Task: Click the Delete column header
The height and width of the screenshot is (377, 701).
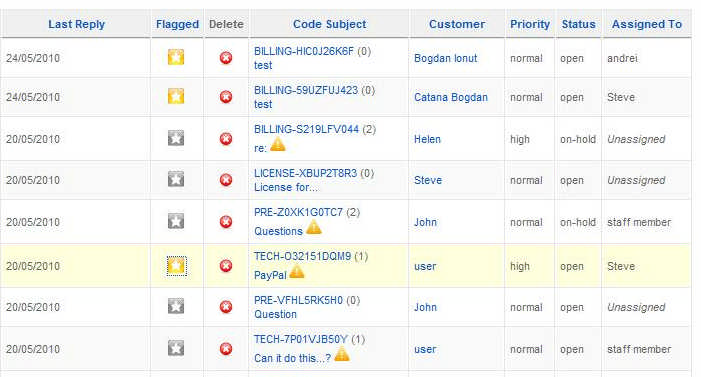Action: point(226,24)
